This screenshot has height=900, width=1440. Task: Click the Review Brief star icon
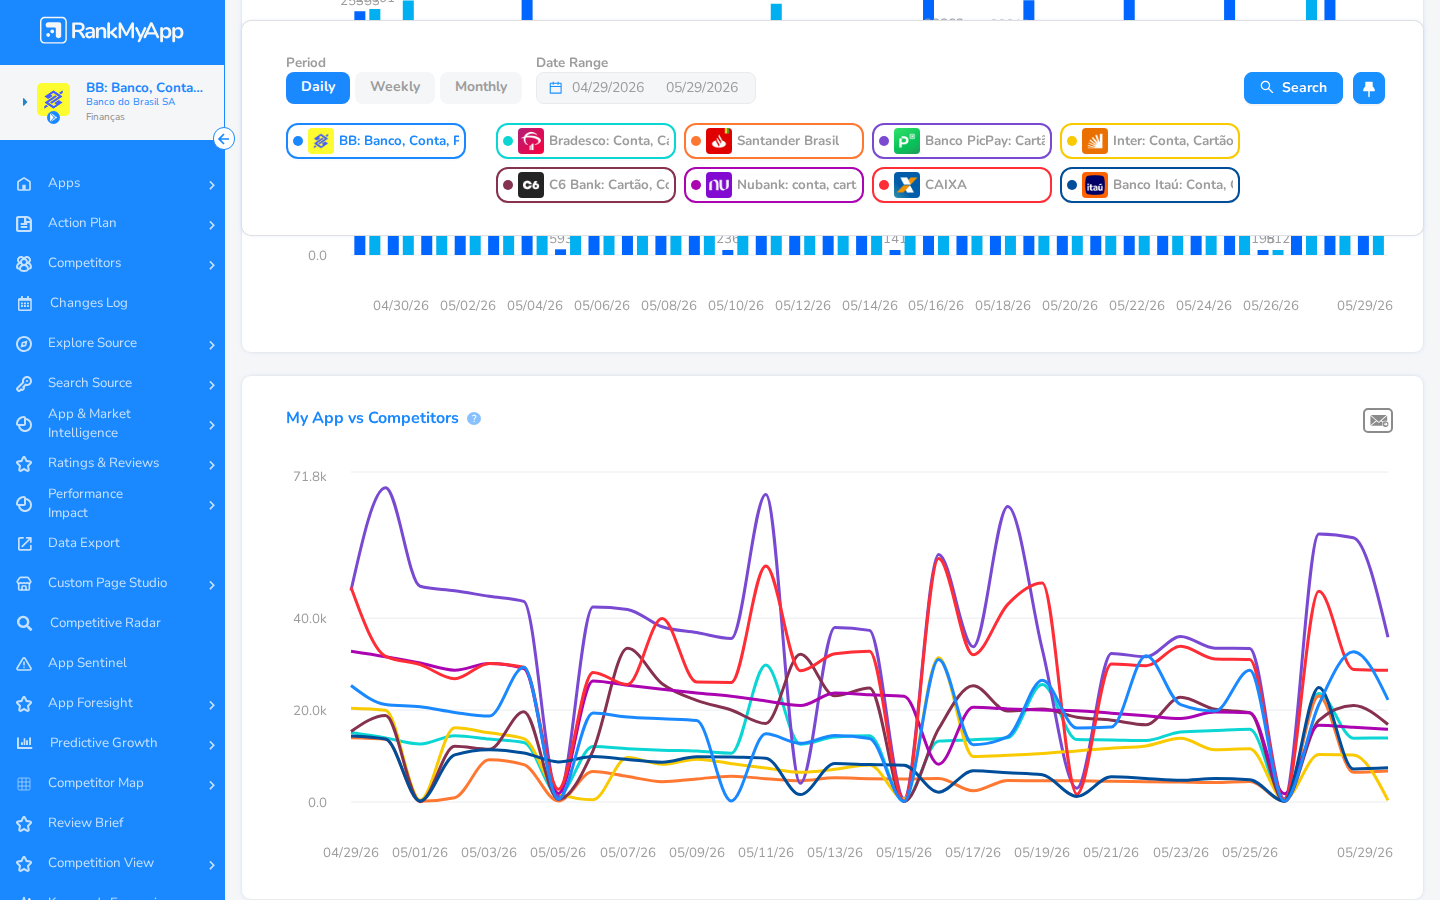(24, 824)
